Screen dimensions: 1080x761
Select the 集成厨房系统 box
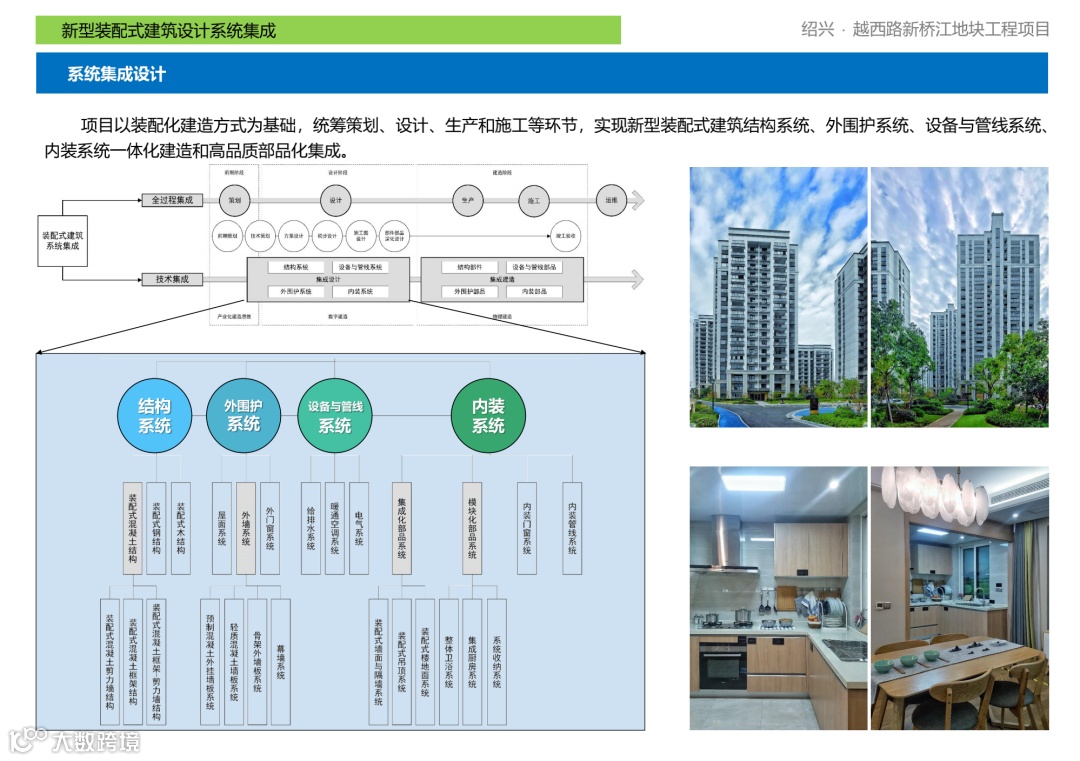coord(472,662)
